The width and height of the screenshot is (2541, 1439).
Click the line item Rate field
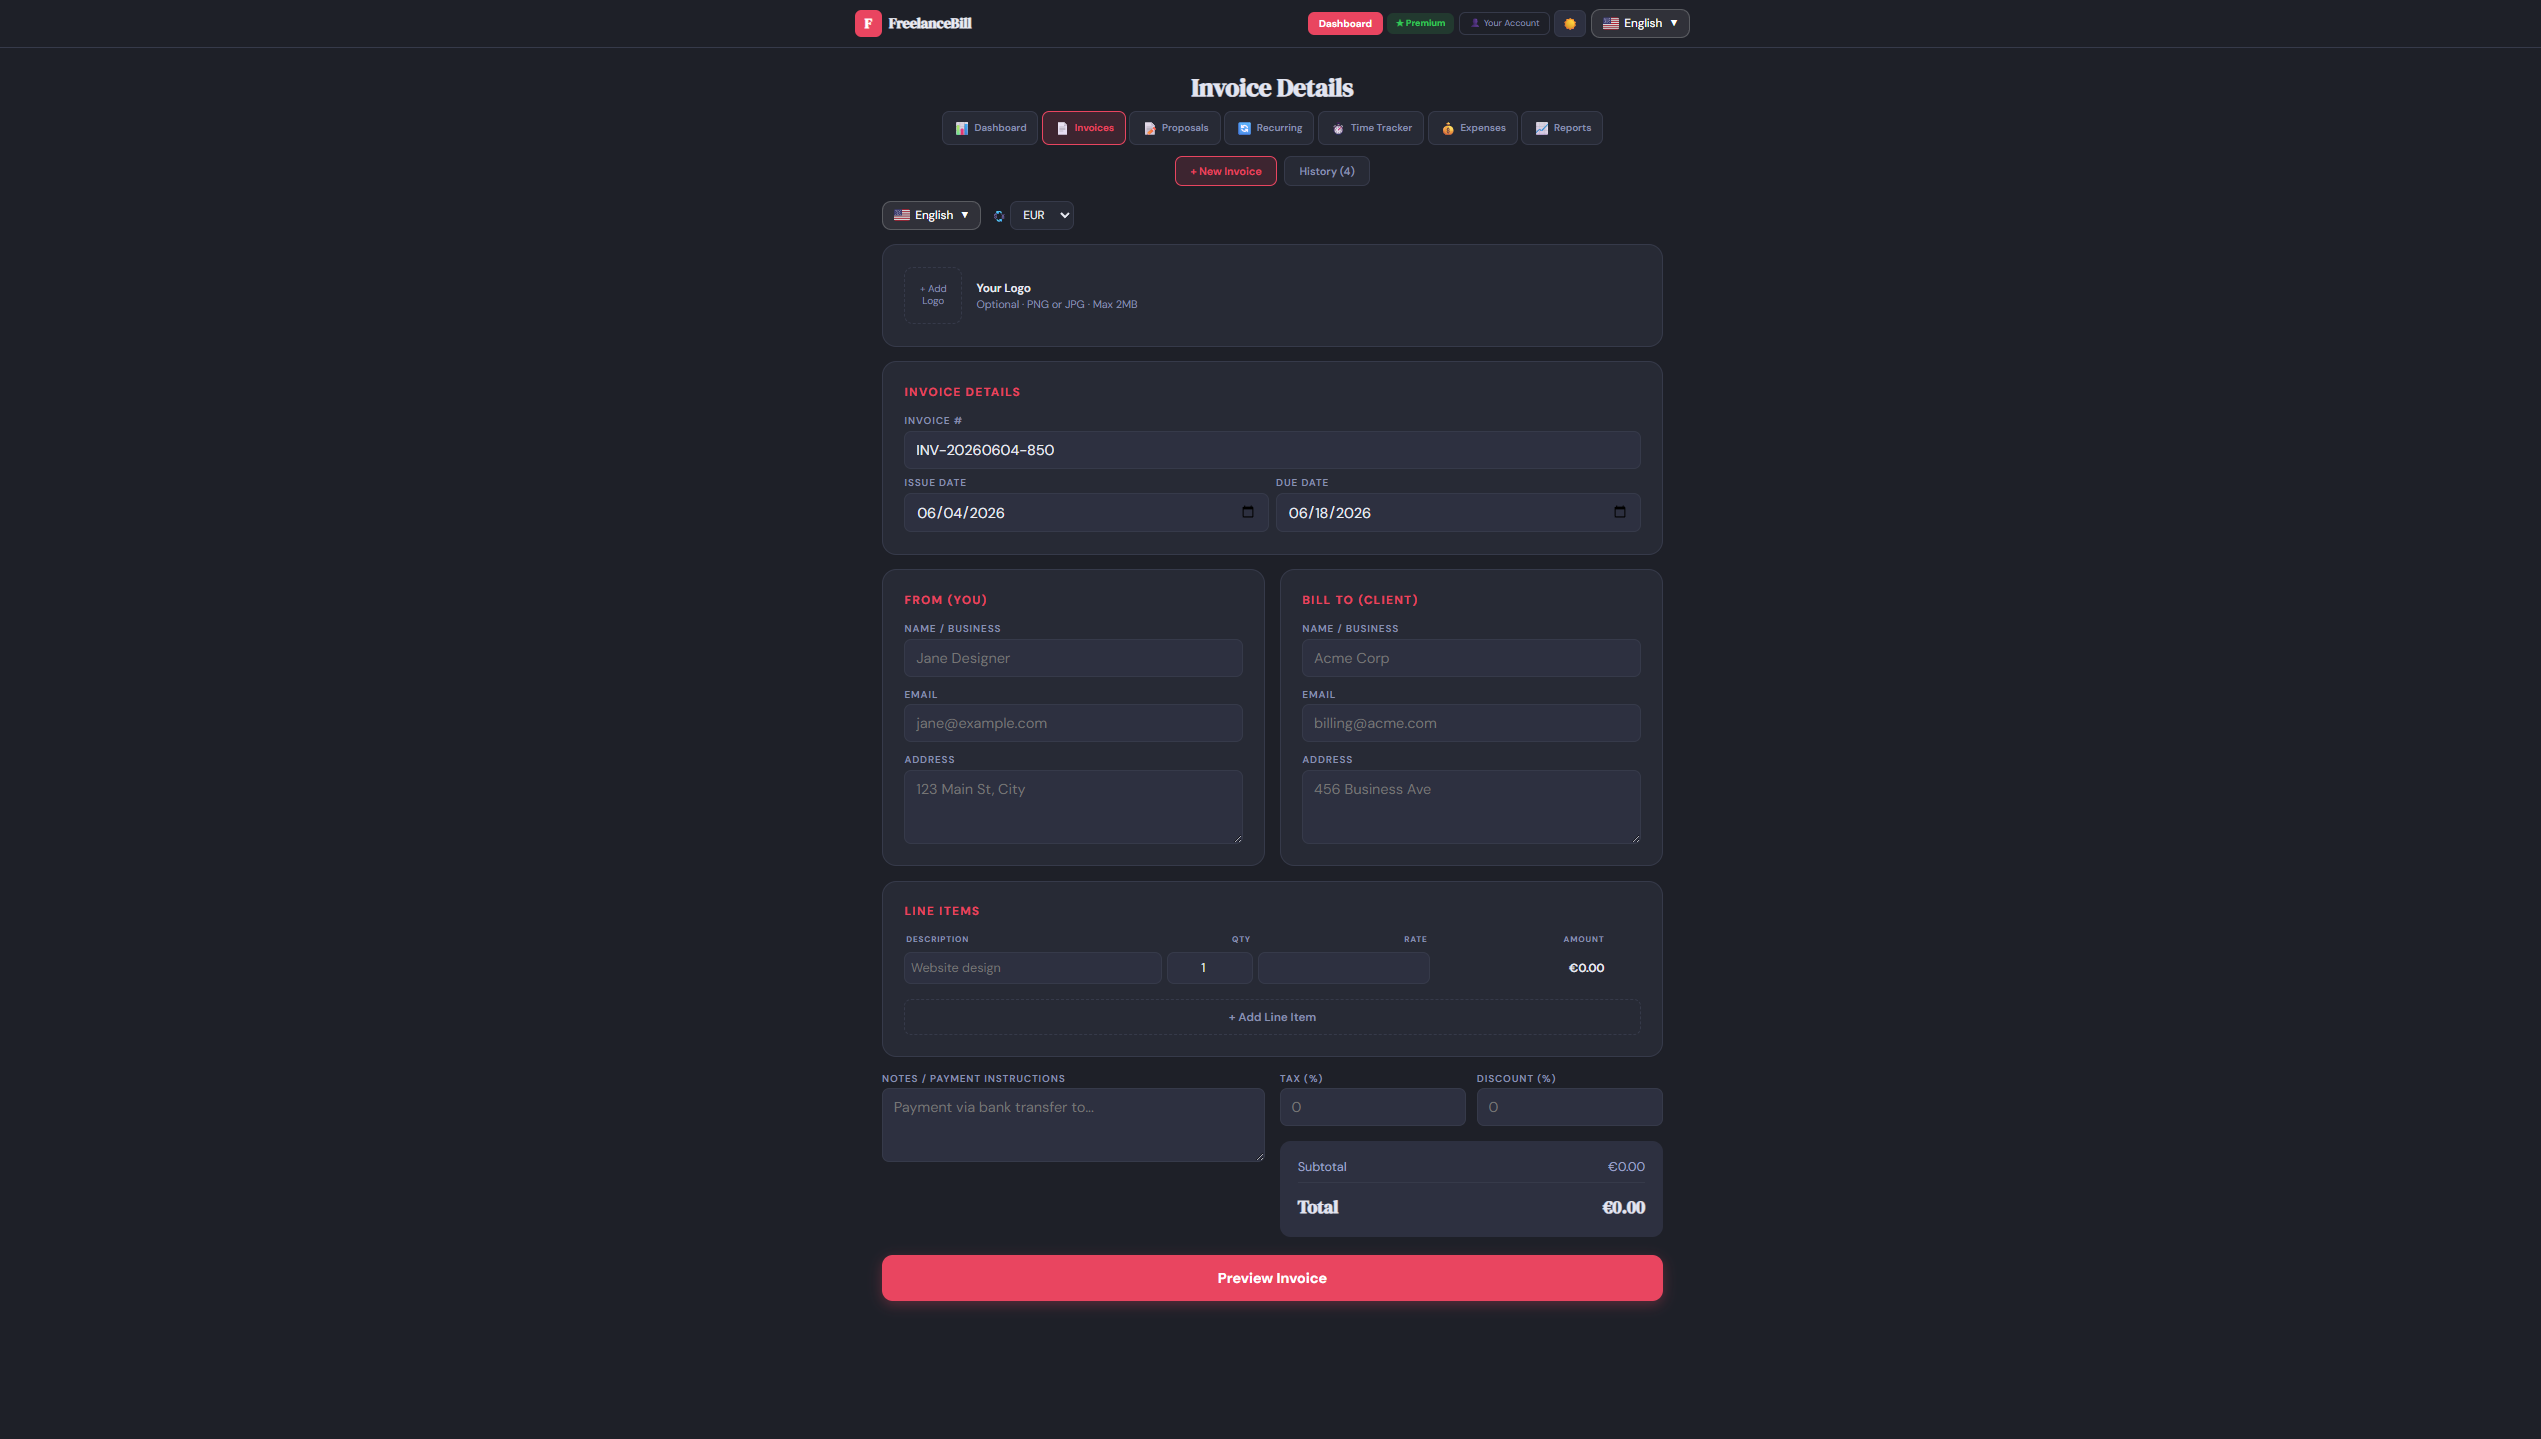coord(1343,968)
